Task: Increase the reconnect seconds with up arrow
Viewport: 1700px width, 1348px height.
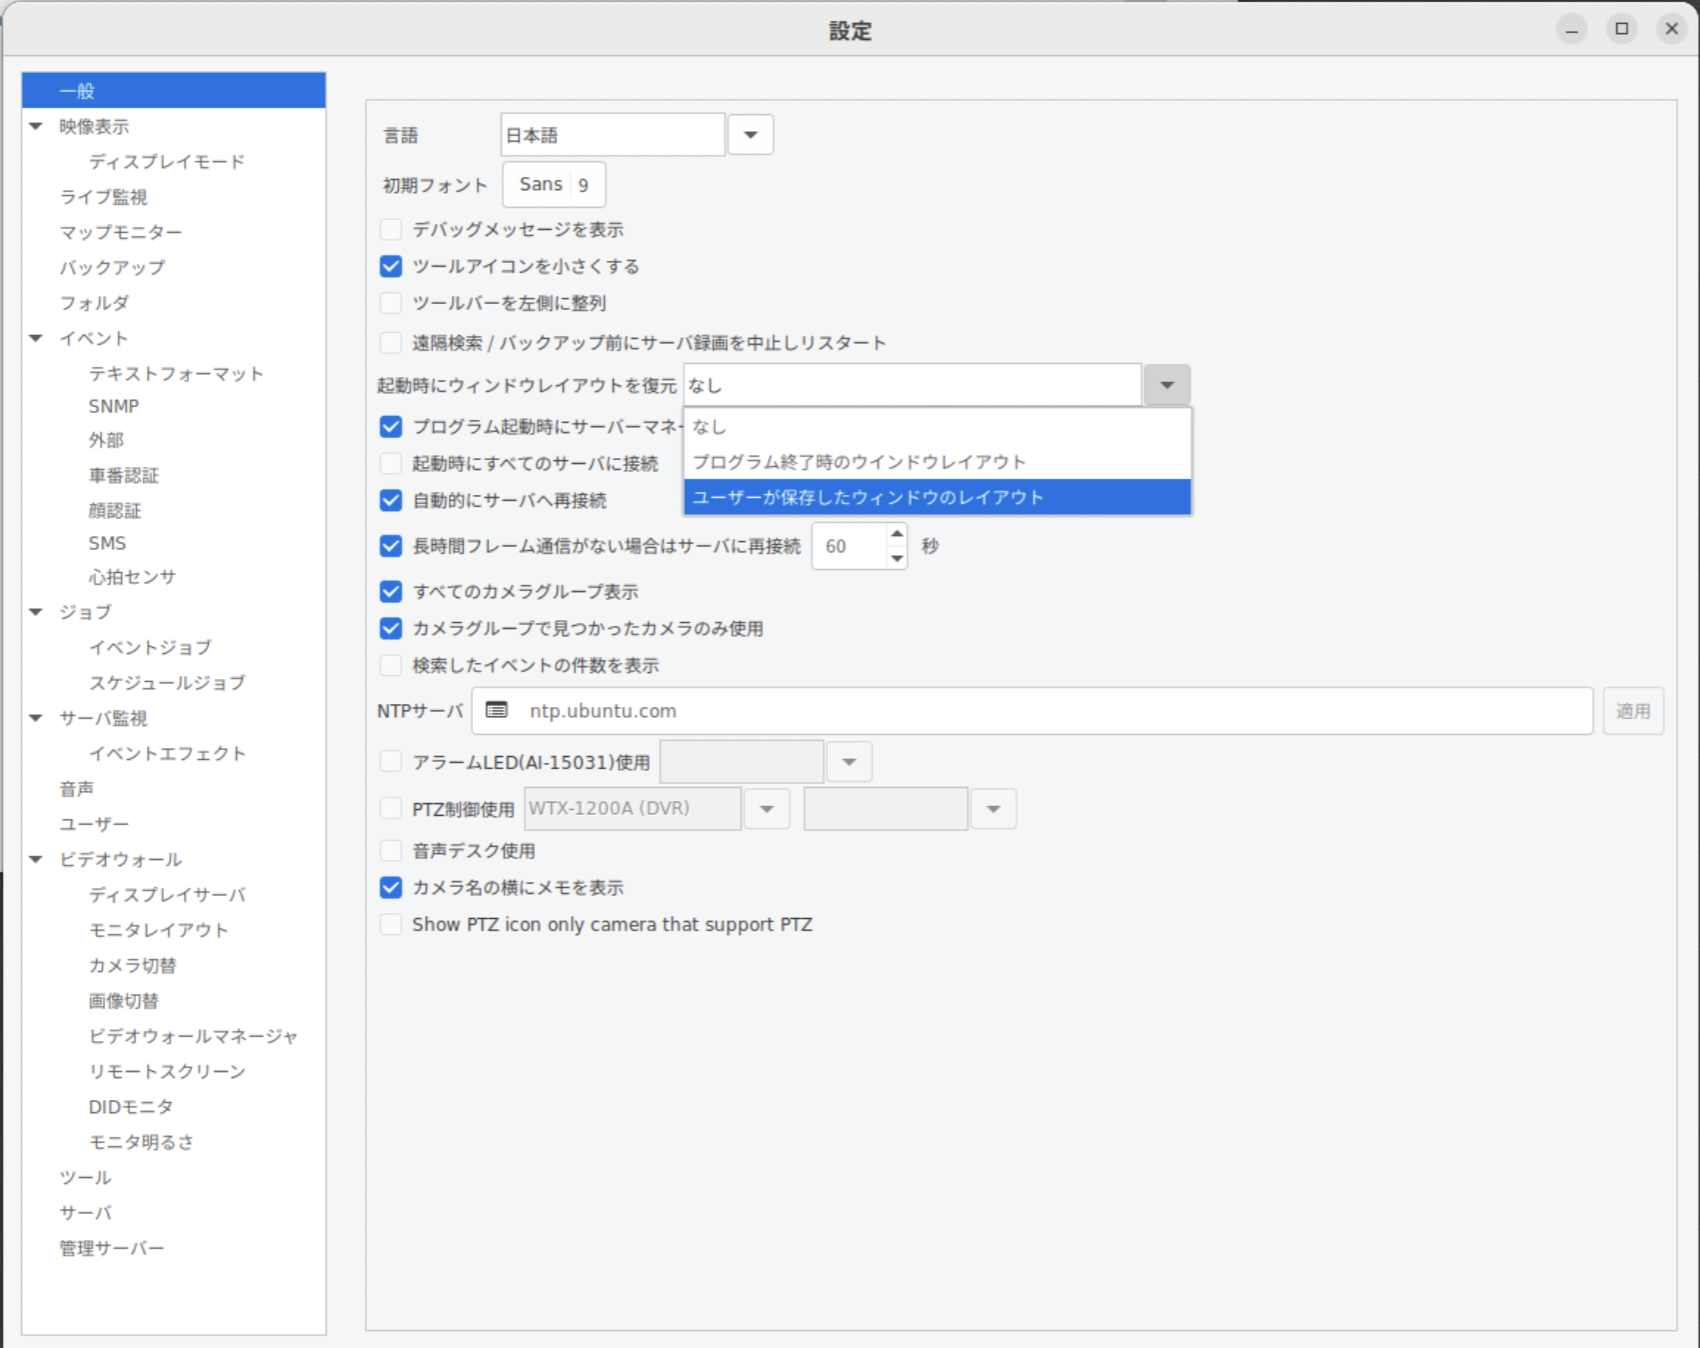Action: (897, 534)
